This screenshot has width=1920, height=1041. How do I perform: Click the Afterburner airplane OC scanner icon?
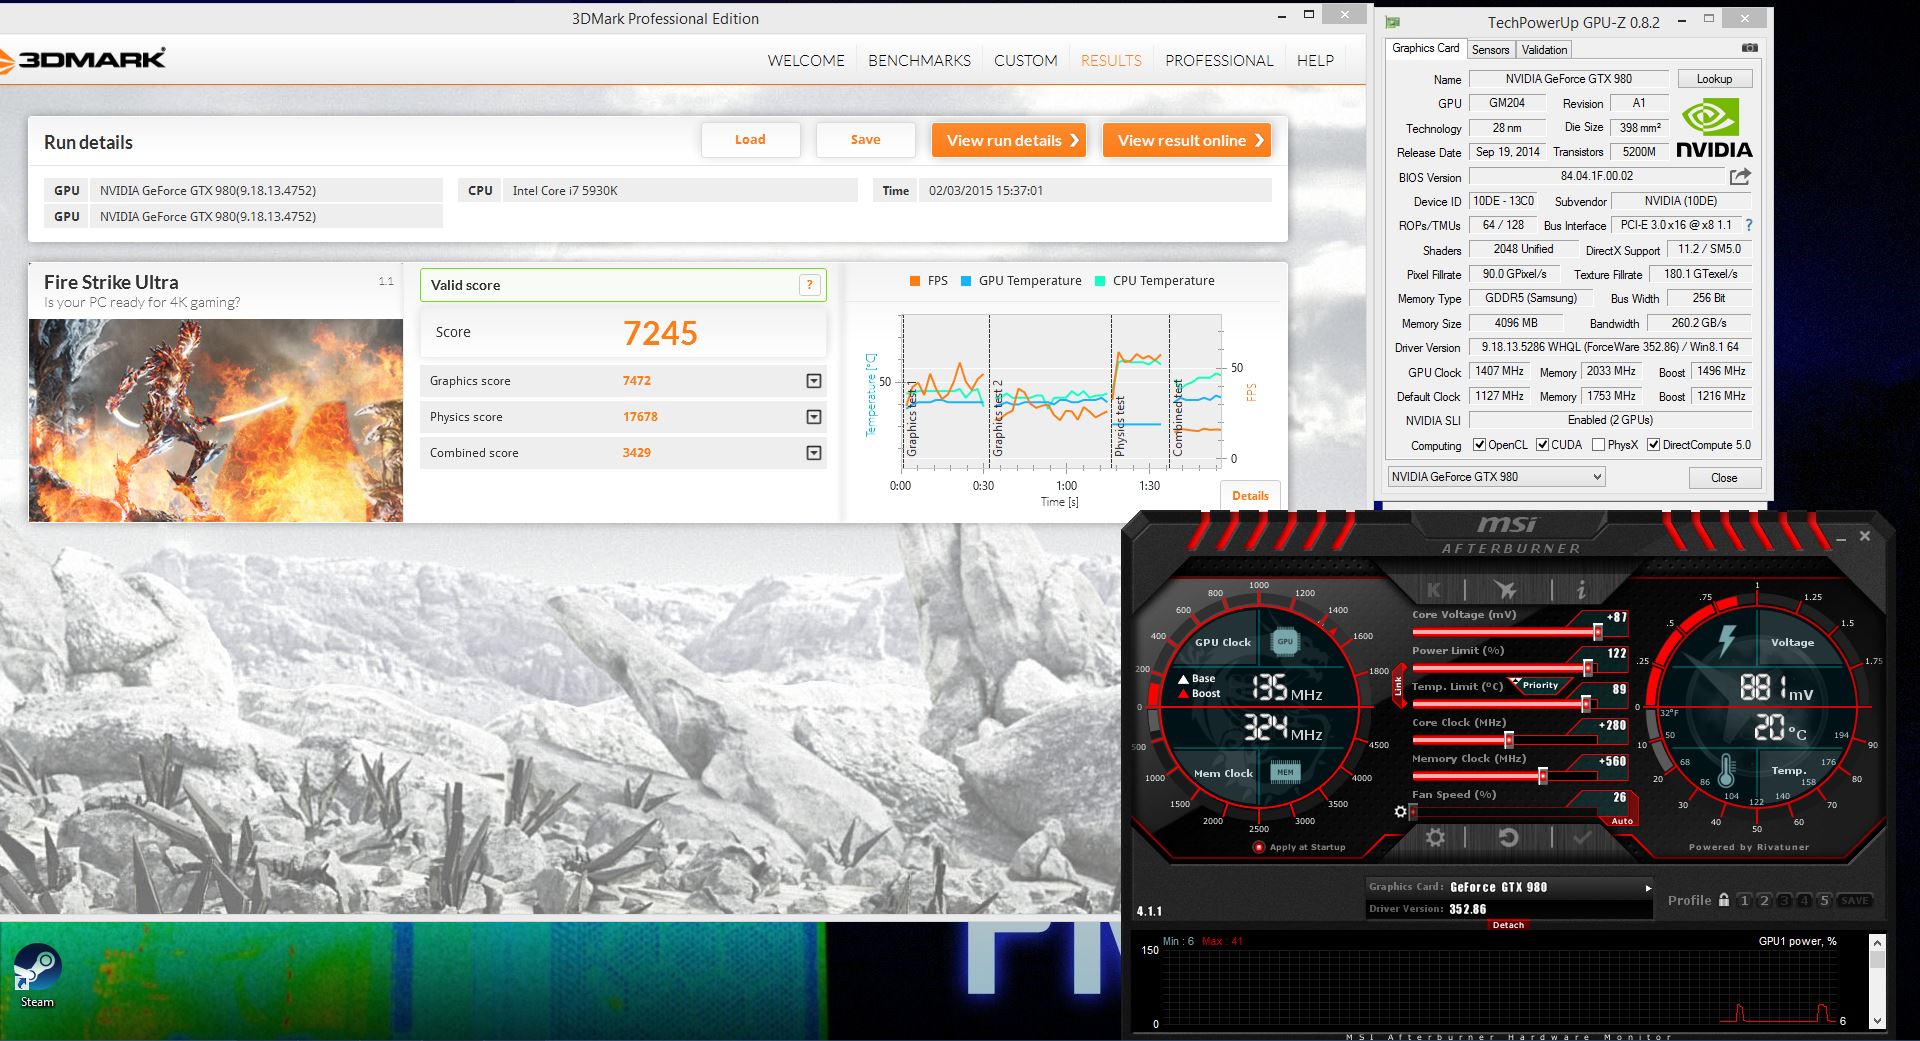1505,589
